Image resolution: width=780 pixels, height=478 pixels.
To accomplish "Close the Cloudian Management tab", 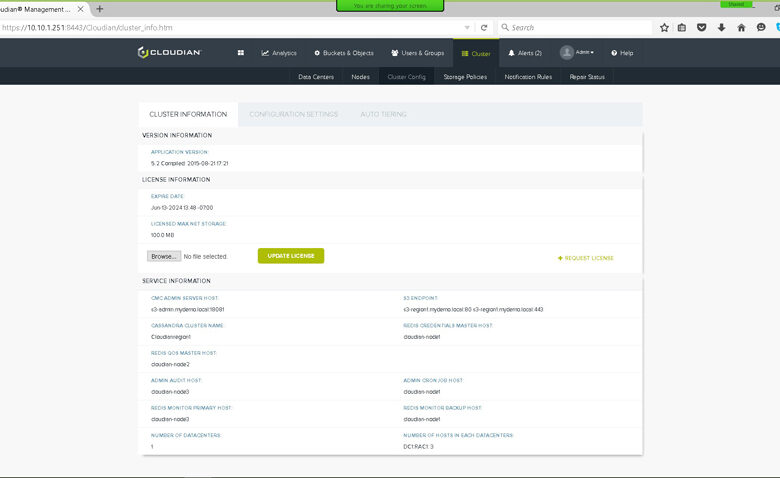I will pyautogui.click(x=81, y=9).
